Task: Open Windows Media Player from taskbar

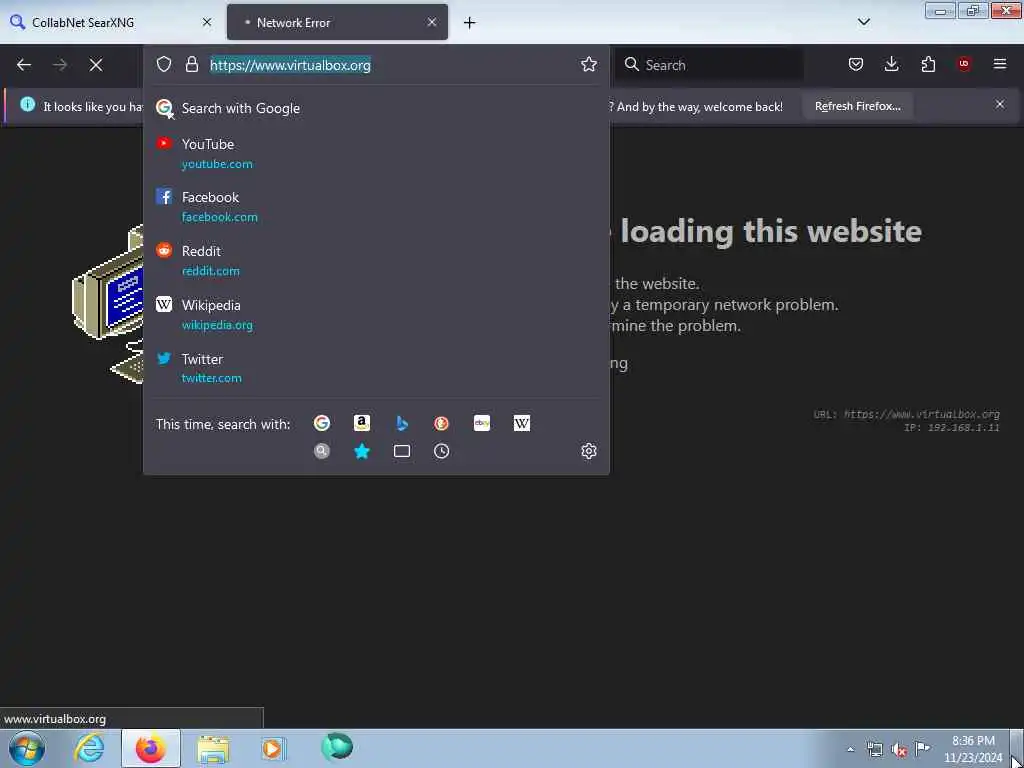Action: (x=274, y=749)
